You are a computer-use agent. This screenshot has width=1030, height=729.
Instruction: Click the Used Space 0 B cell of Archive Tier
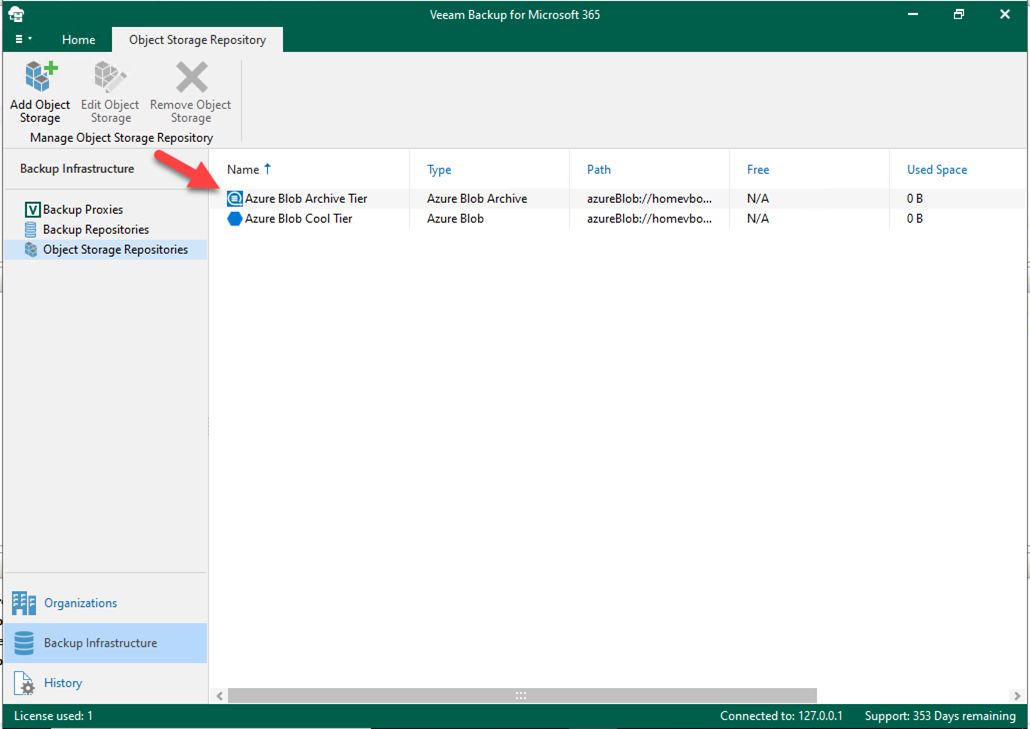915,198
